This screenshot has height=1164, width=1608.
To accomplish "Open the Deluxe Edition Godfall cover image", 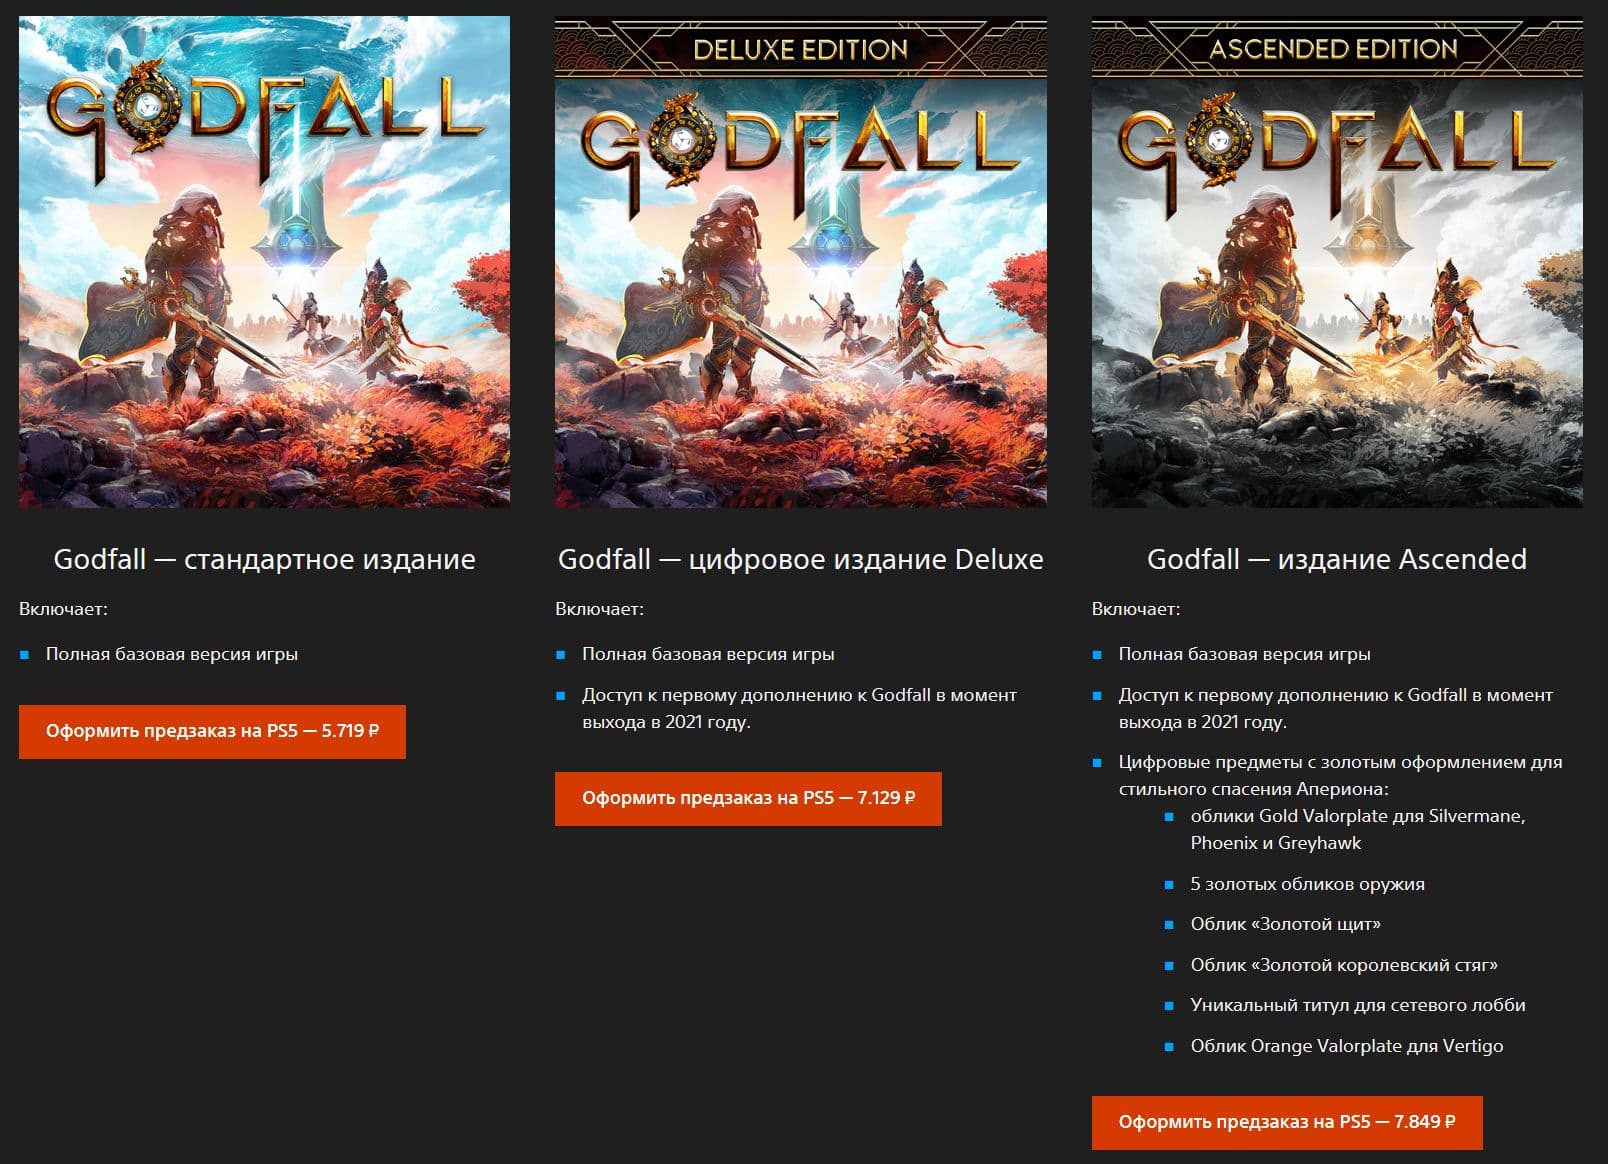I will (801, 262).
